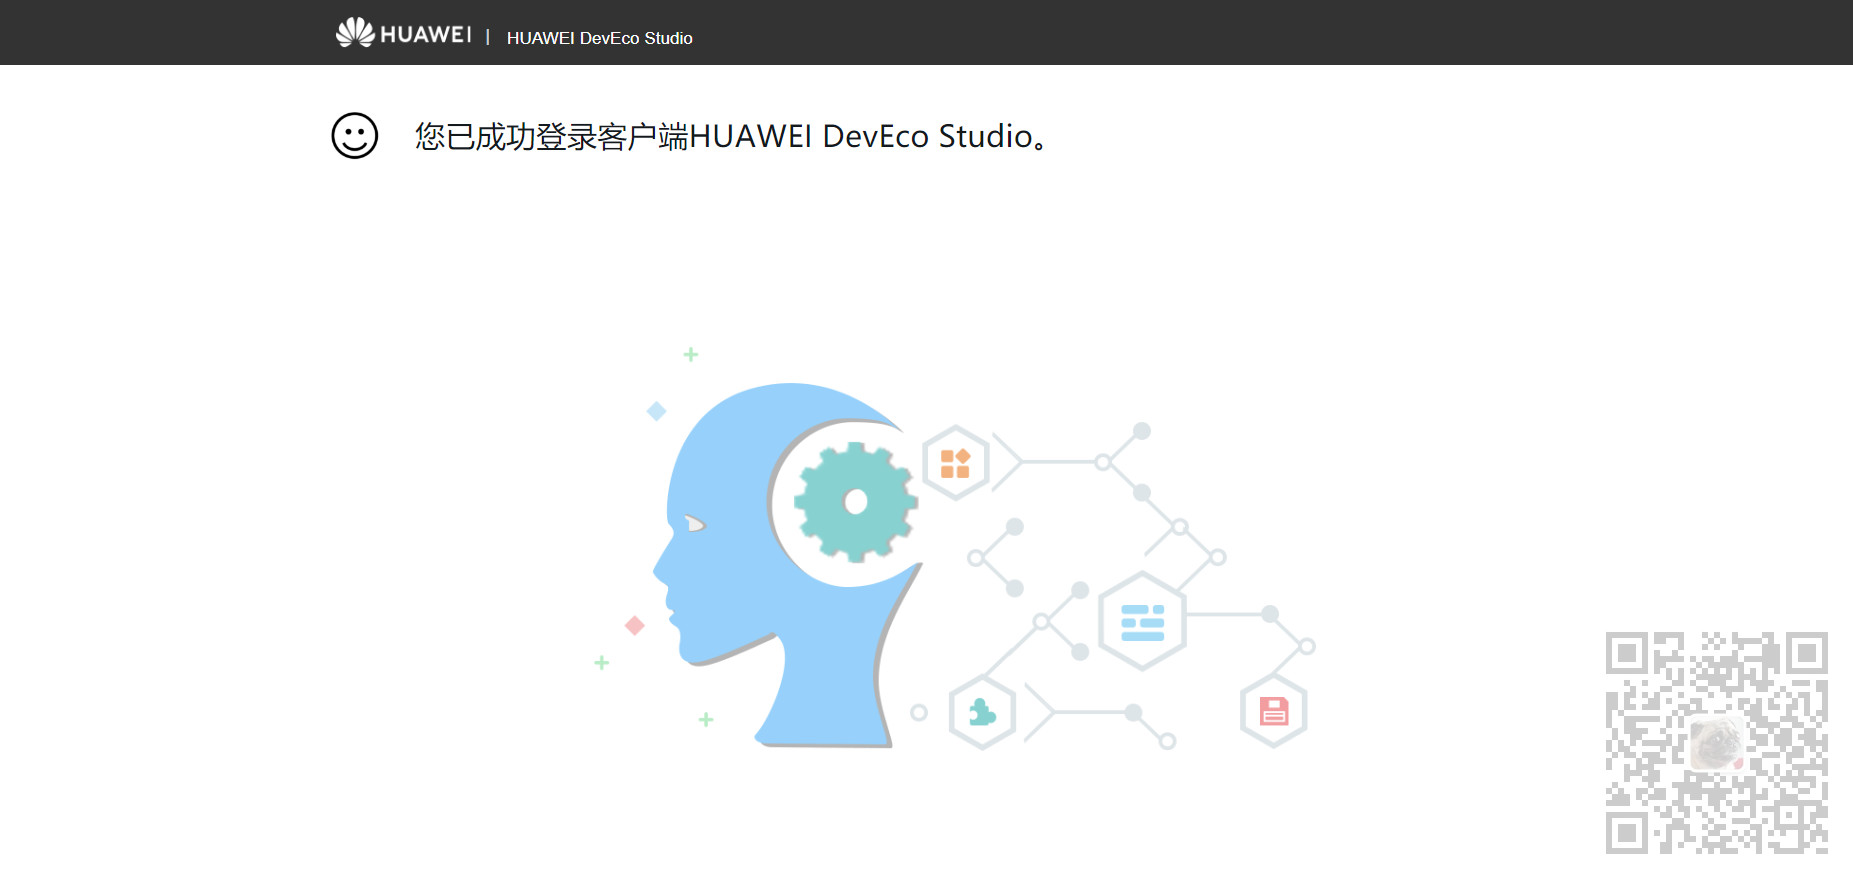The image size is (1853, 878).
Task: Click the orange app grid hexagon icon
Action: [956, 463]
